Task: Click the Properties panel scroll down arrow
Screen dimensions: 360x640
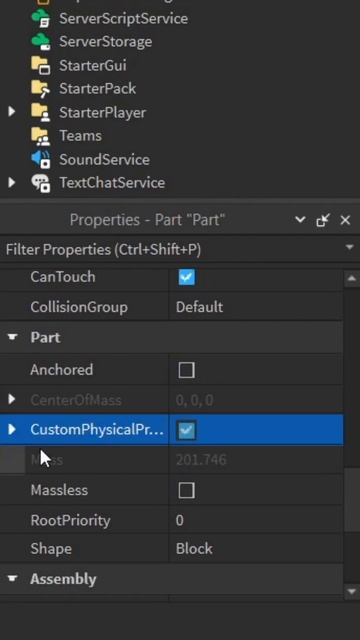Action: [351, 591]
